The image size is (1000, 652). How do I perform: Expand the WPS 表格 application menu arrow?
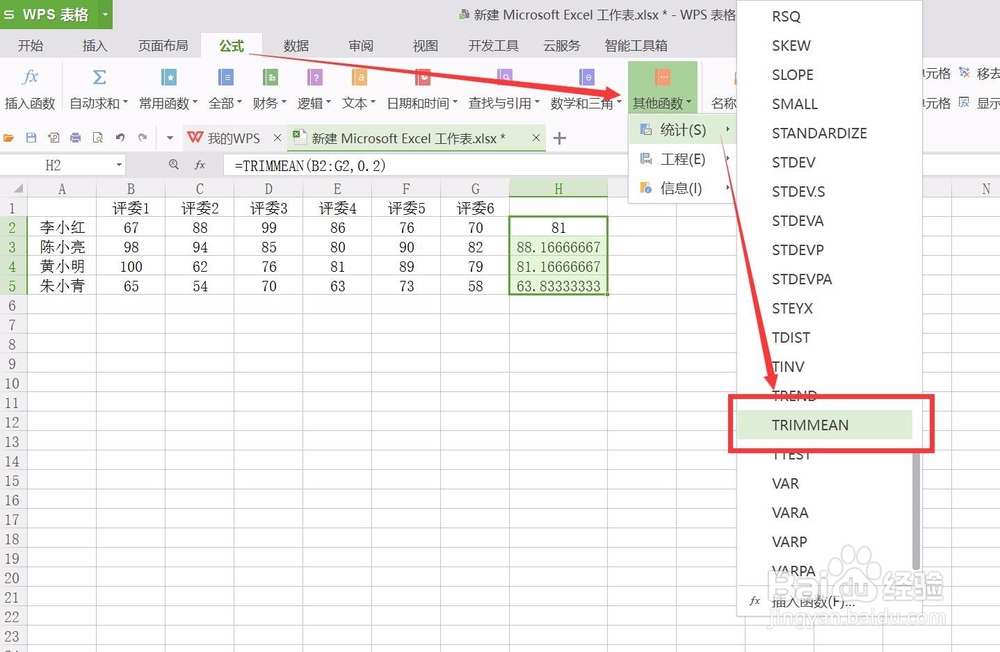pyautogui.click(x=105, y=14)
